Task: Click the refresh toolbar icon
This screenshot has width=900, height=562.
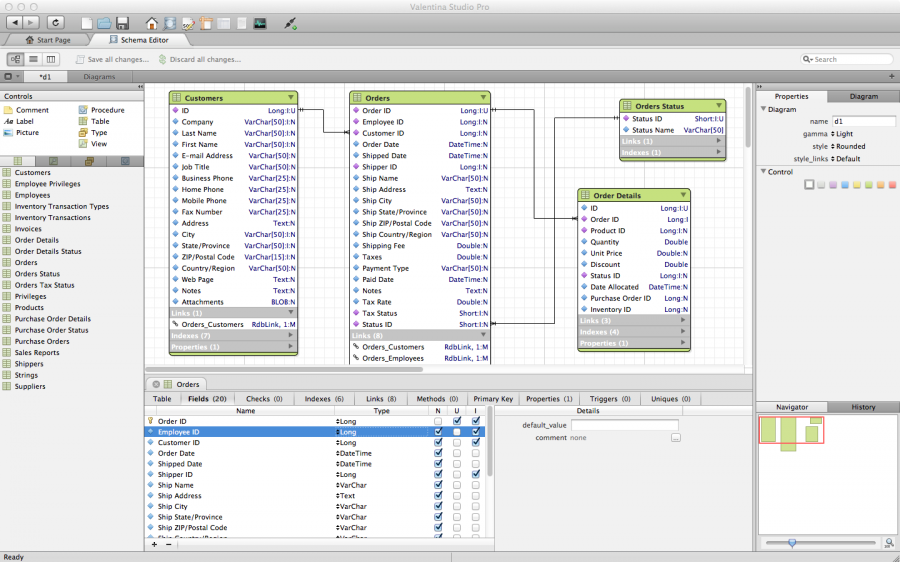Action: tap(55, 22)
